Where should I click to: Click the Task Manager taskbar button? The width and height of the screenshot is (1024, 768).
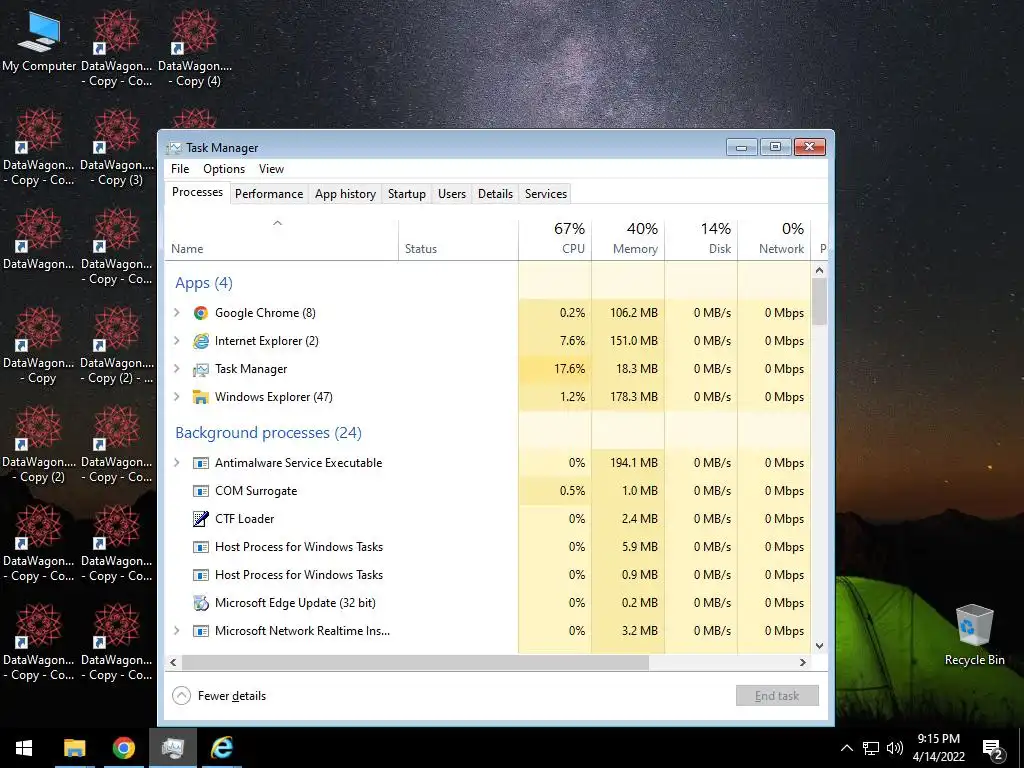(172, 748)
